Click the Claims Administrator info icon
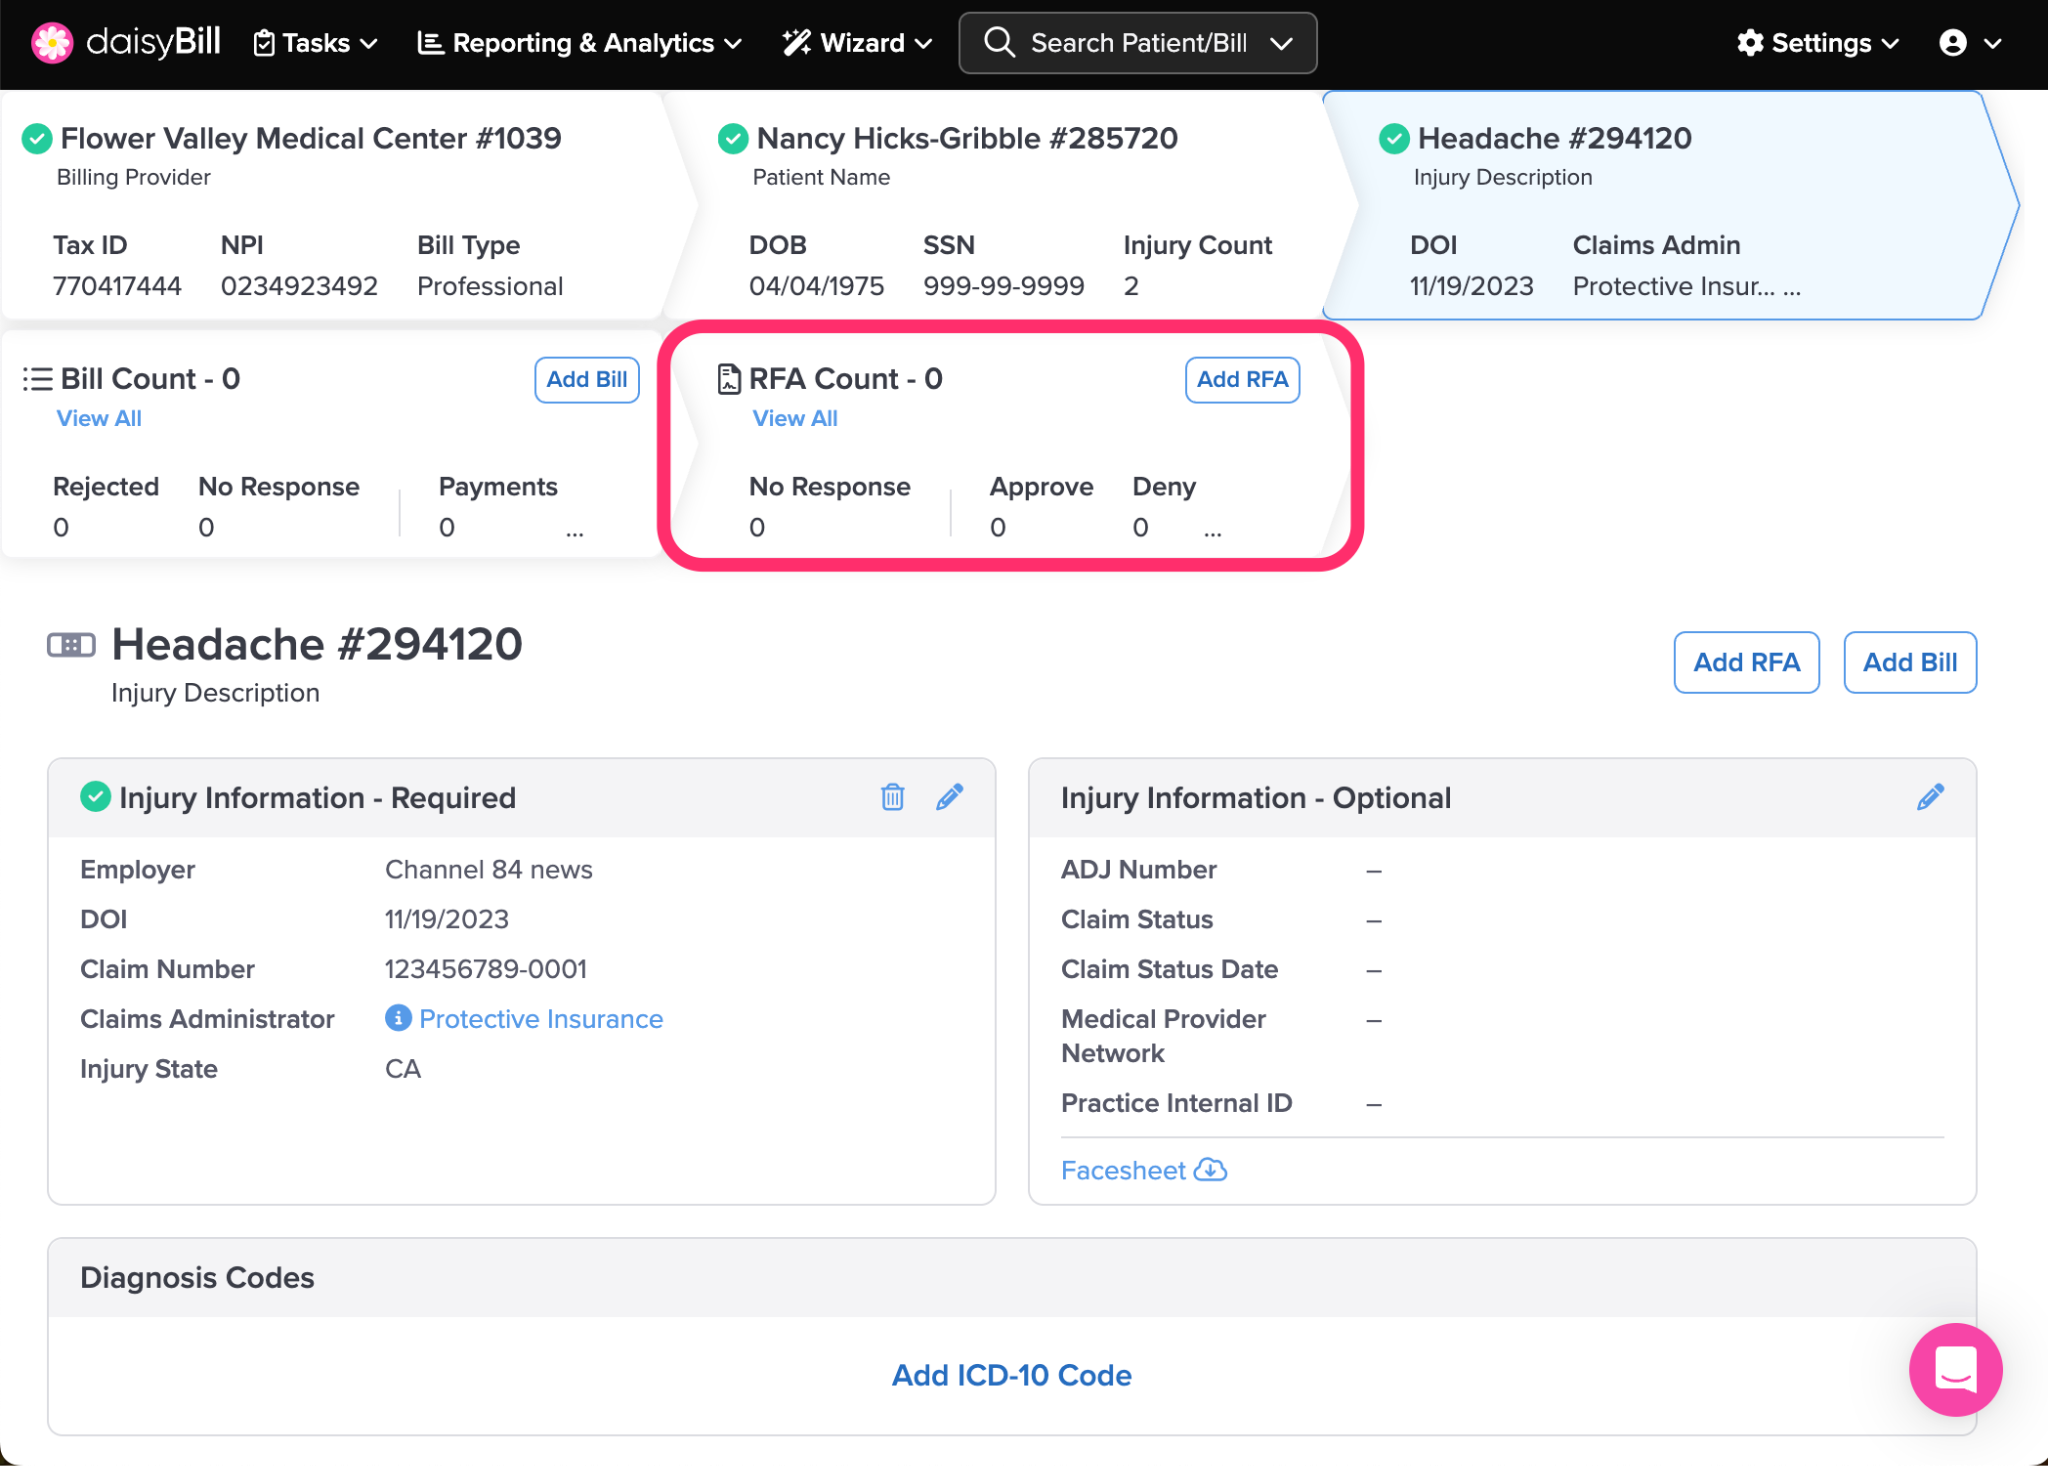2048x1466 pixels. [x=398, y=1018]
